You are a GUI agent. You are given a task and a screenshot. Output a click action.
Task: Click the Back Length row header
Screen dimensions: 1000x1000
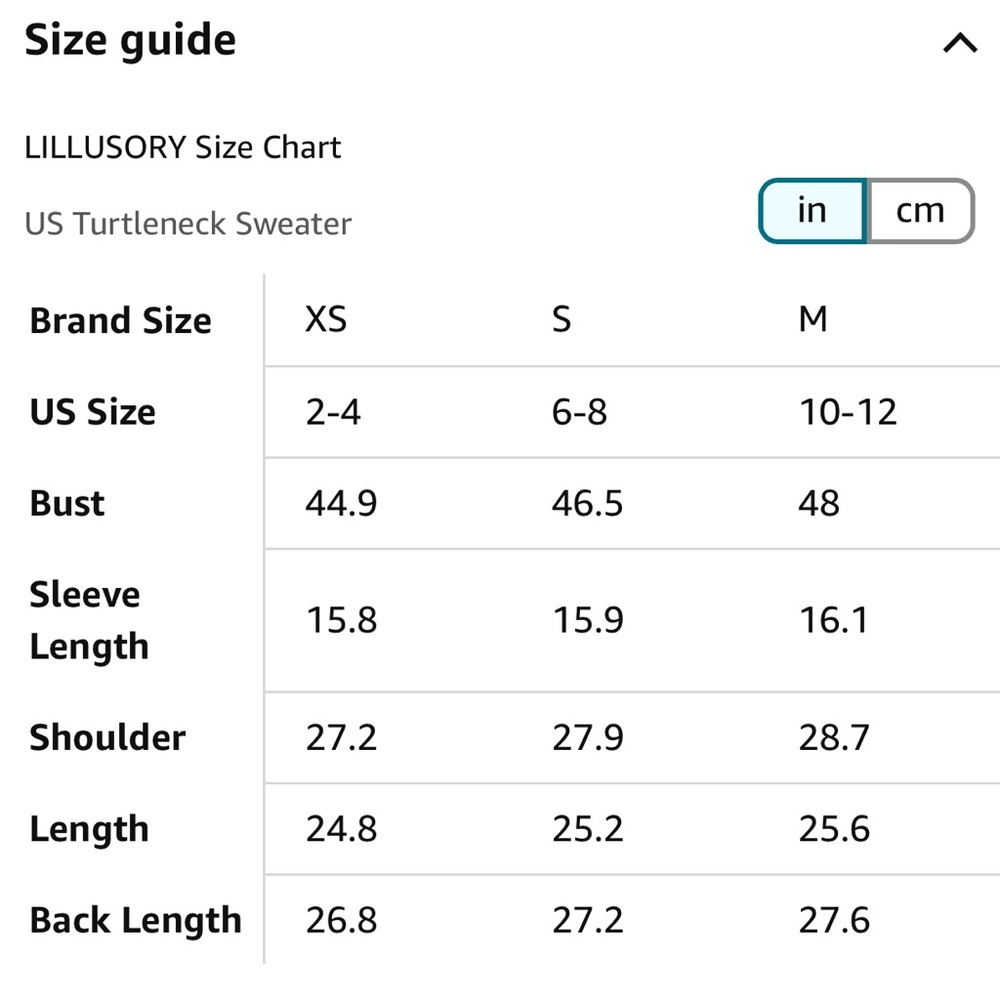[x=135, y=920]
